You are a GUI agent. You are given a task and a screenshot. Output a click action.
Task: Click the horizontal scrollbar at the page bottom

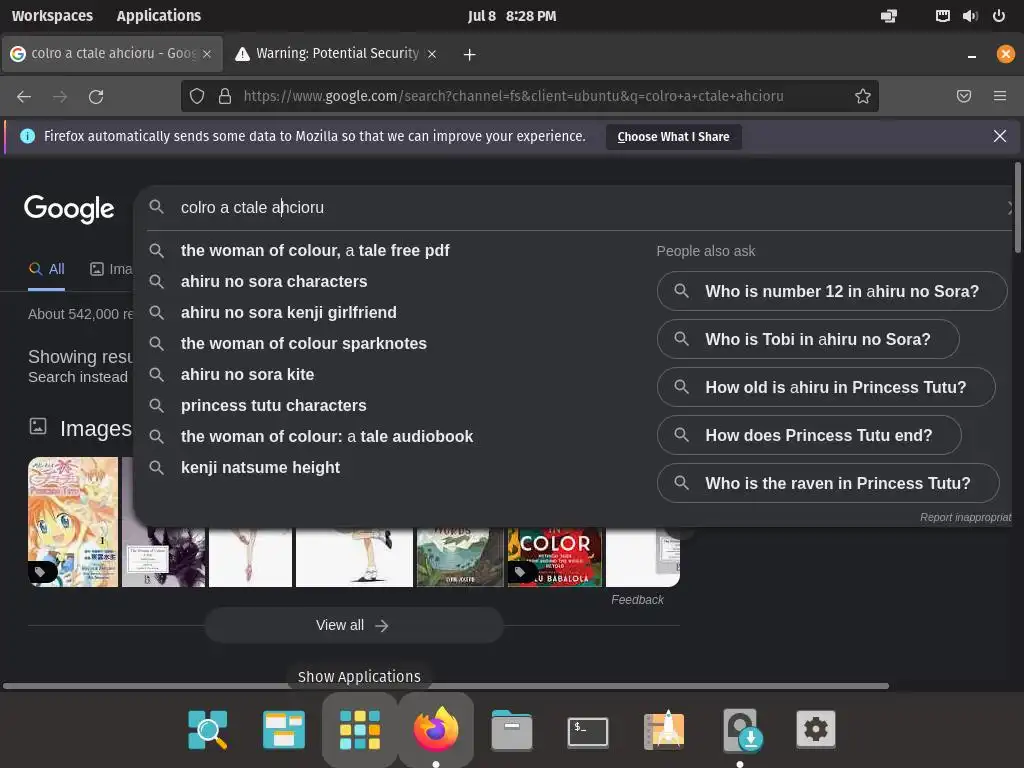pyautogui.click(x=445, y=686)
